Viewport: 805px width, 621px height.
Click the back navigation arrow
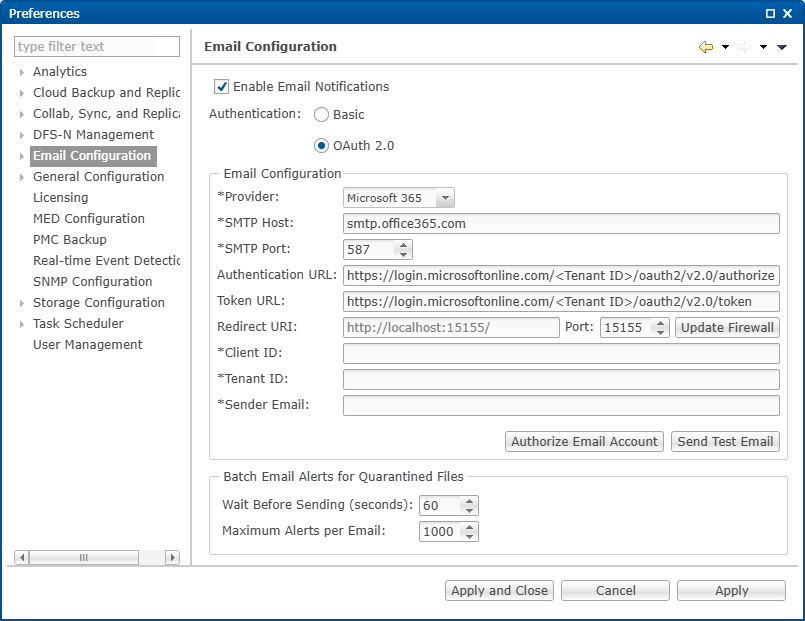706,47
